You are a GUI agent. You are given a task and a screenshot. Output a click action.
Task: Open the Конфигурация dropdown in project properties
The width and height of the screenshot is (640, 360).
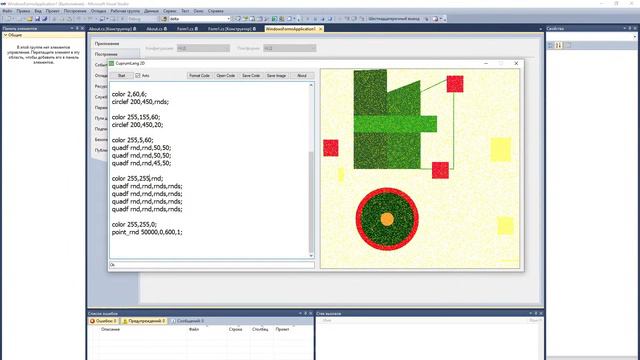point(203,48)
